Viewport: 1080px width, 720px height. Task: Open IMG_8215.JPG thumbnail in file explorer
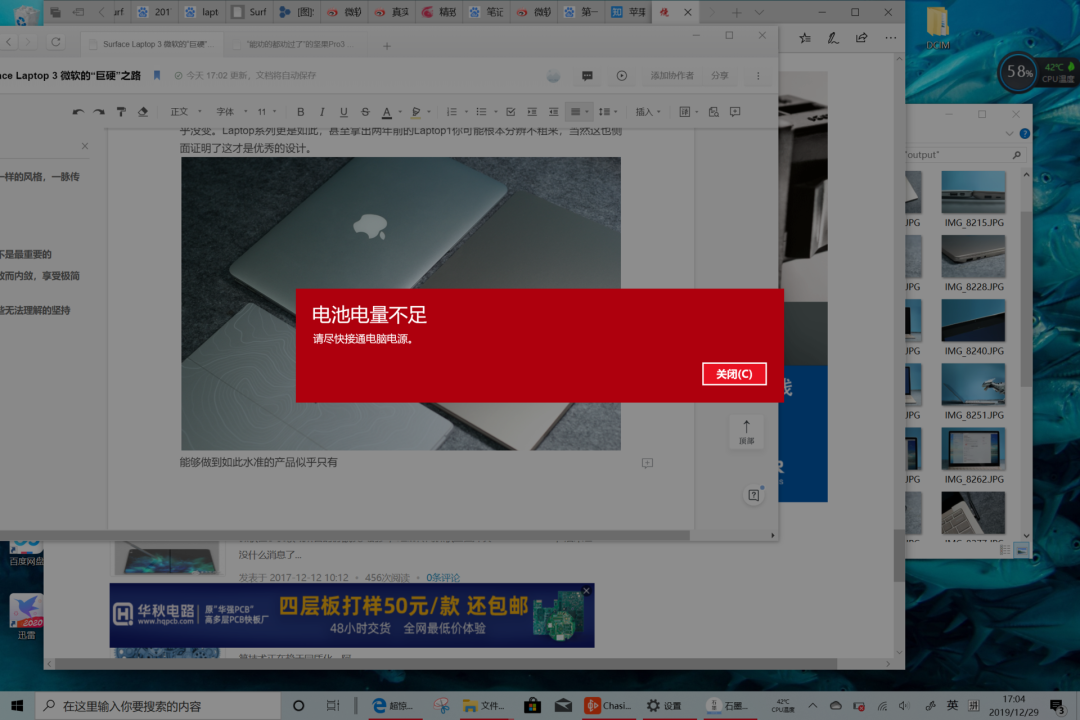click(x=973, y=192)
